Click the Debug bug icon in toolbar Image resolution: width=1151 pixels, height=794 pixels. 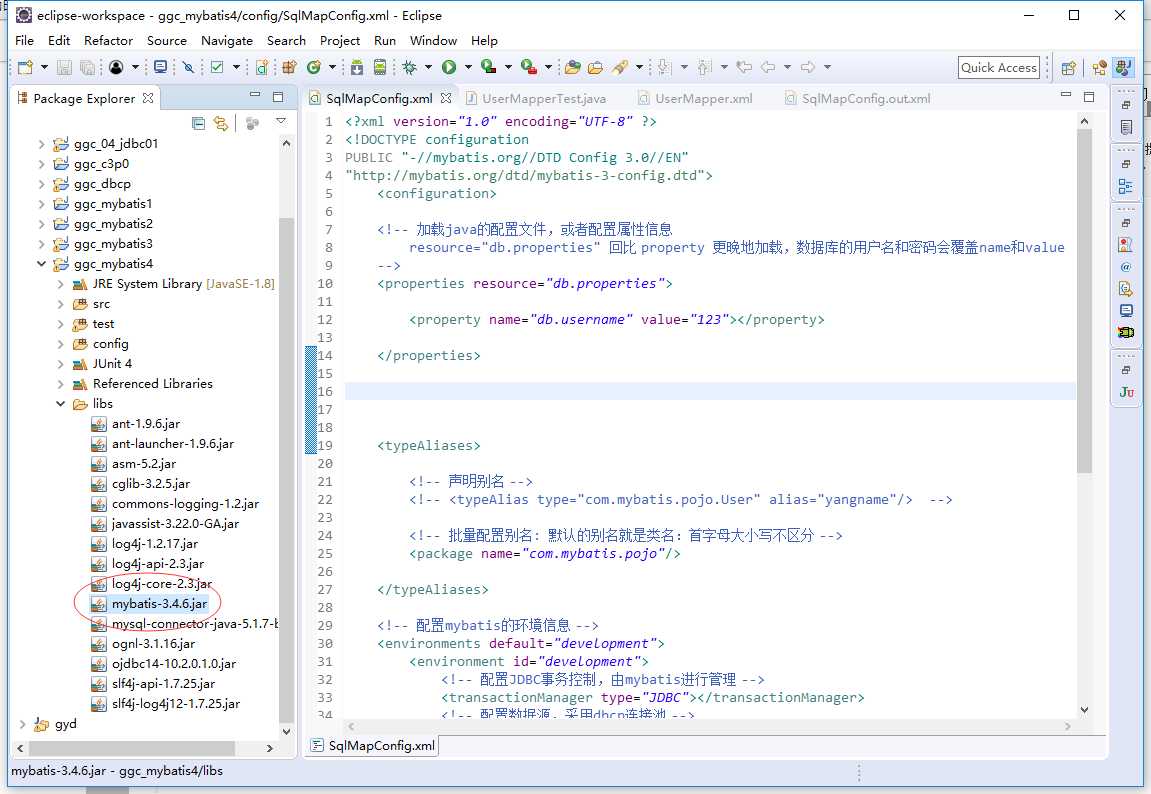click(410, 68)
